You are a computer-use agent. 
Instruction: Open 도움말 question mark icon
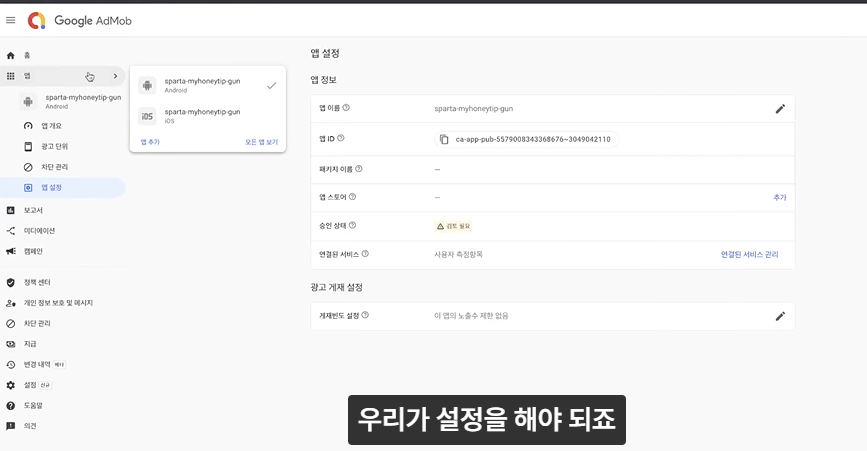coord(11,405)
